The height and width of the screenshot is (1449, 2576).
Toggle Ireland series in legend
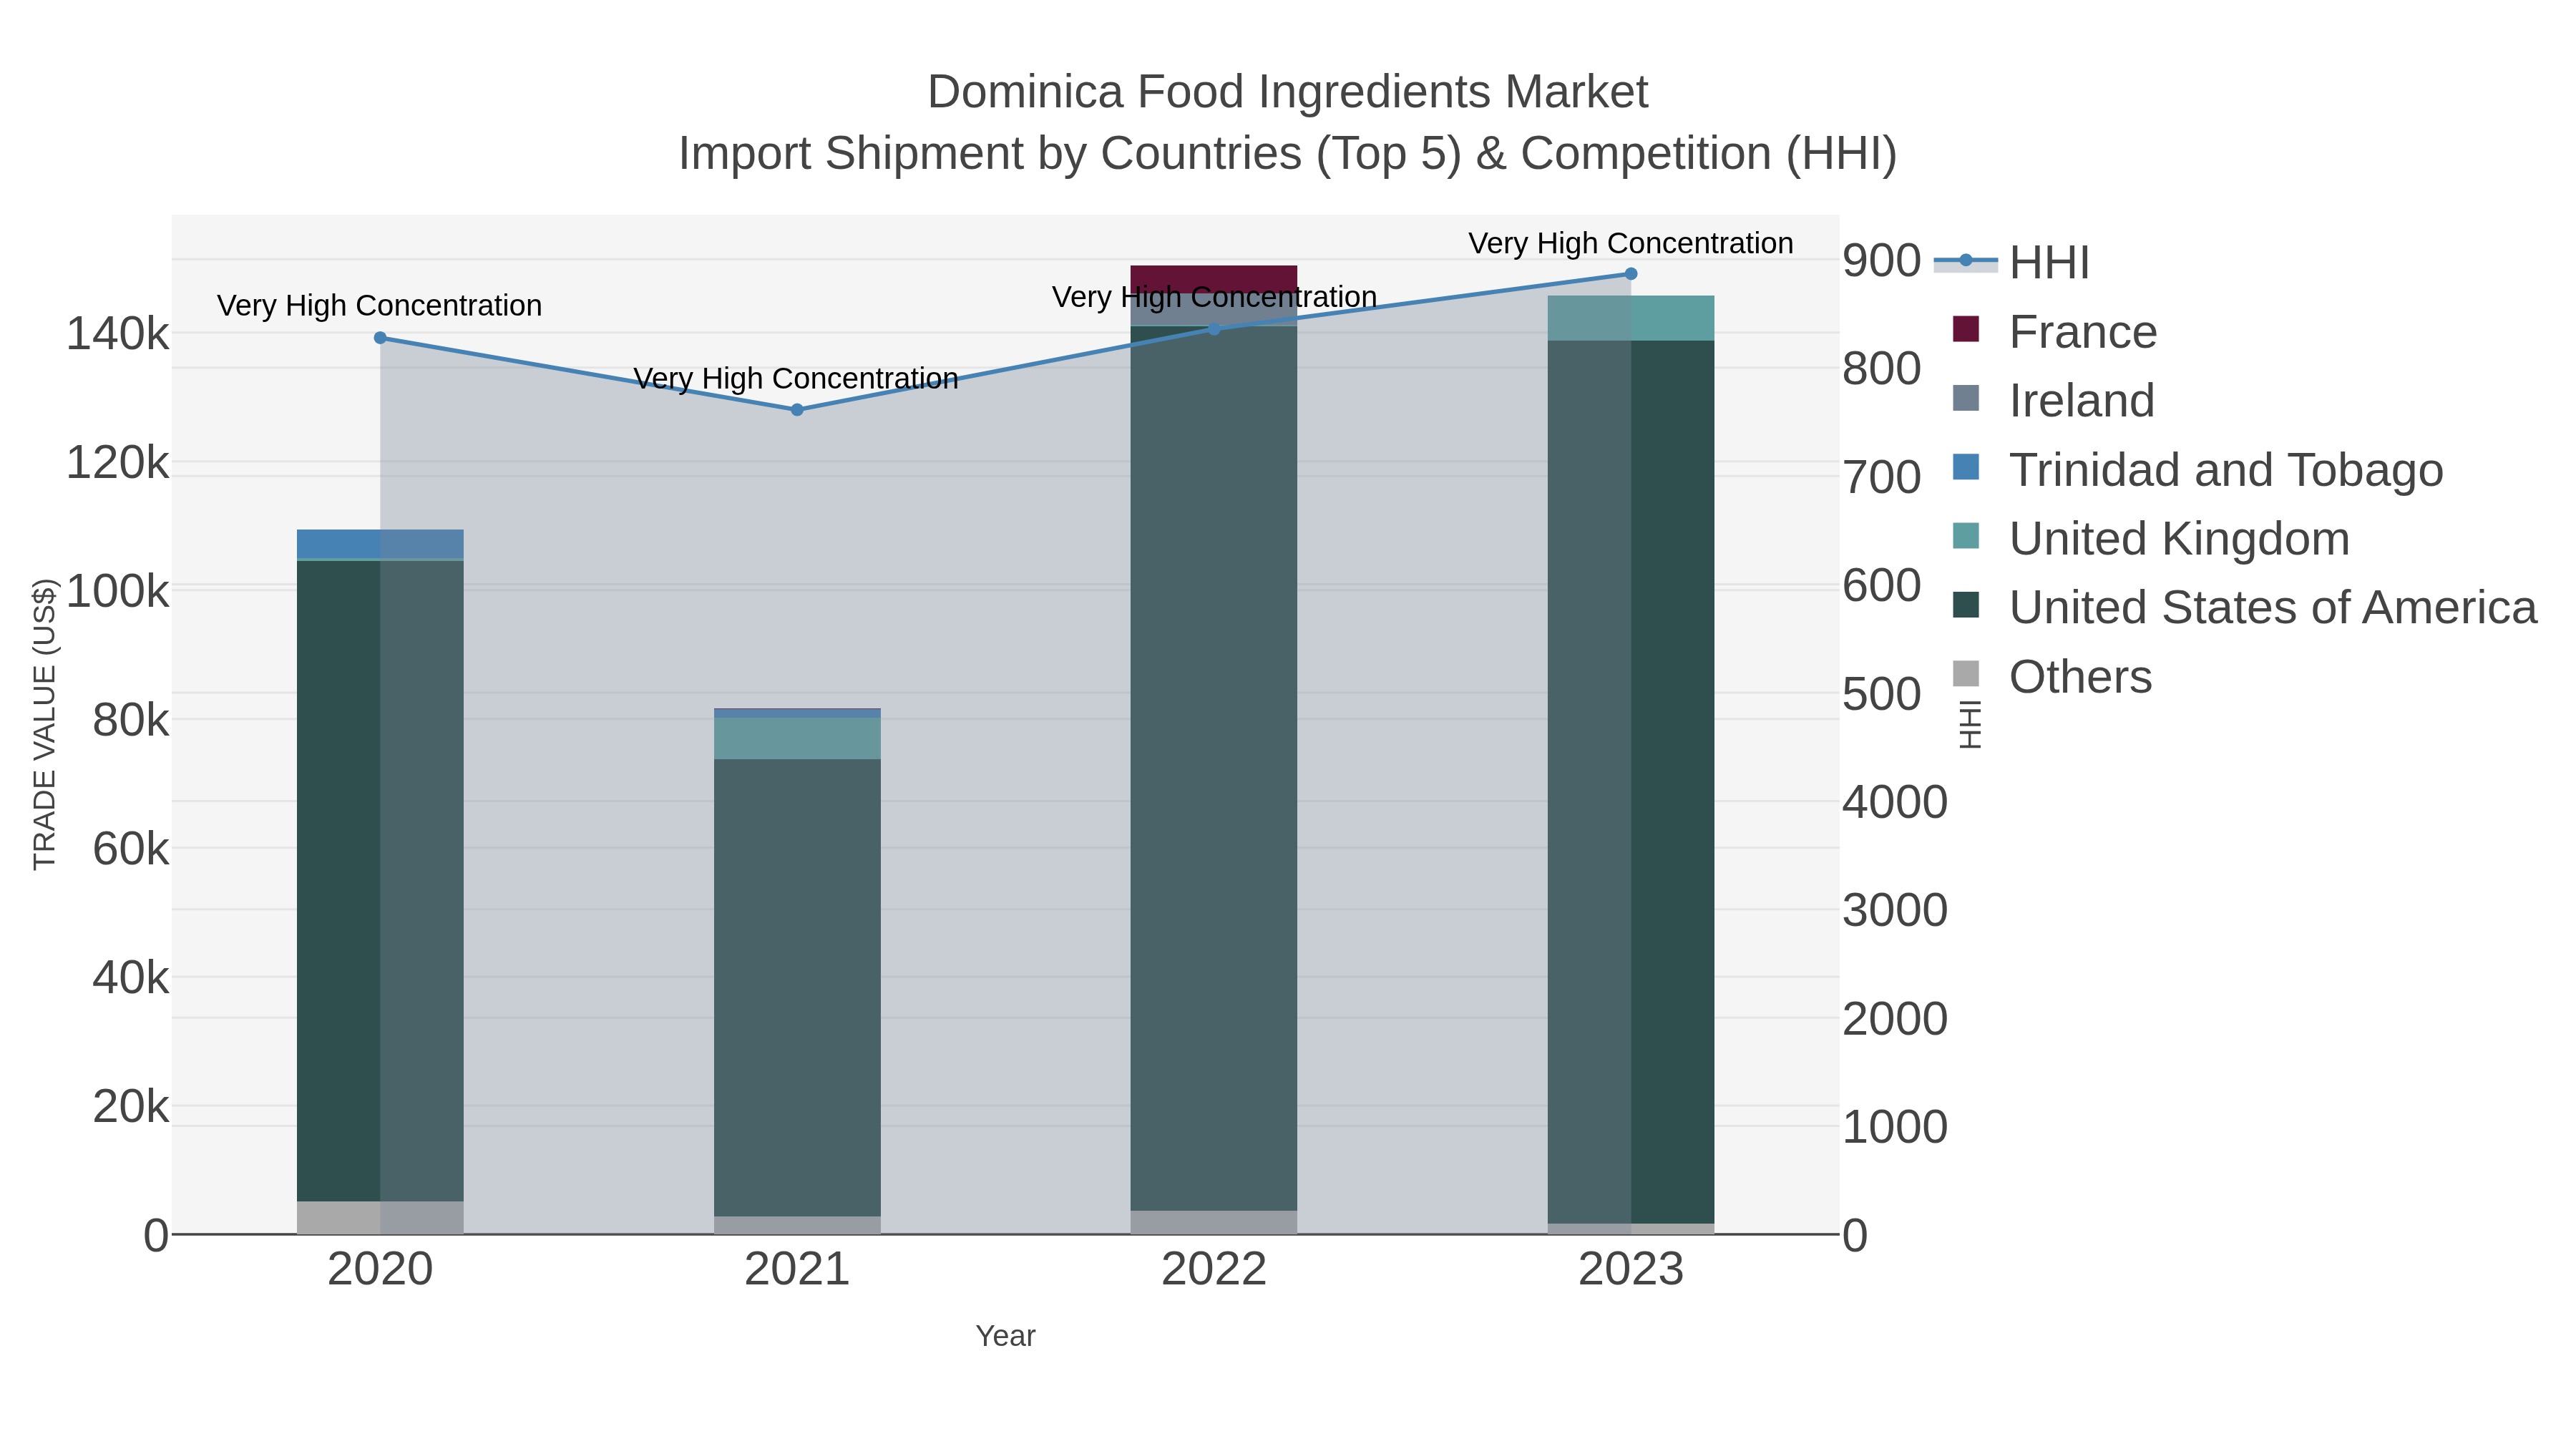pos(2053,400)
